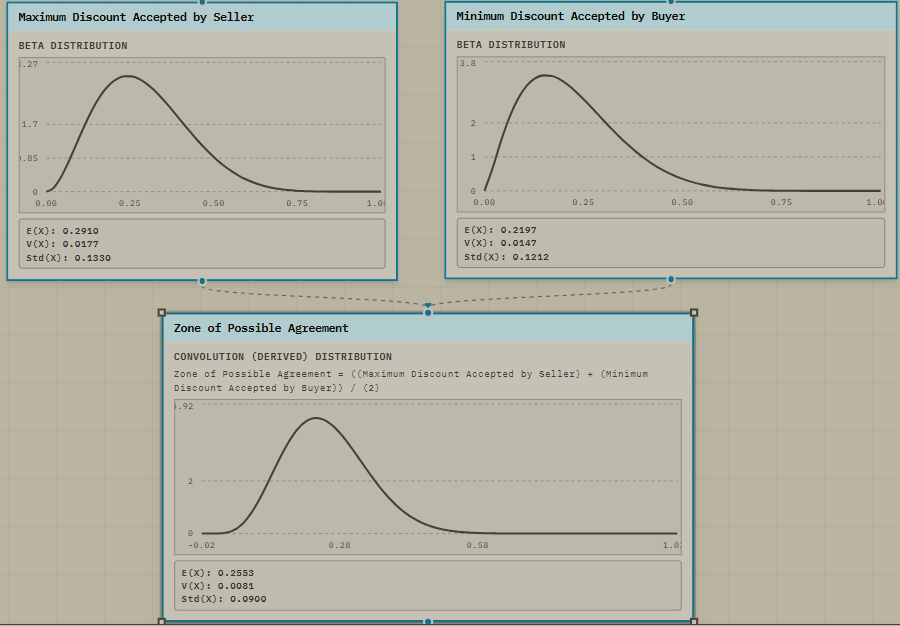The width and height of the screenshot is (900, 626).
Task: Click the Seller node's bottom connector port
Action: pyautogui.click(x=202, y=281)
